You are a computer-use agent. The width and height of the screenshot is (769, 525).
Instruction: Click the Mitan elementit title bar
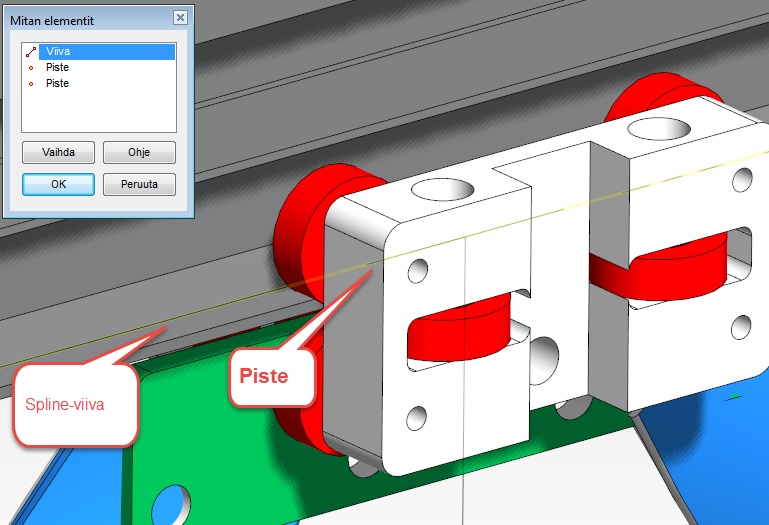pyautogui.click(x=80, y=18)
